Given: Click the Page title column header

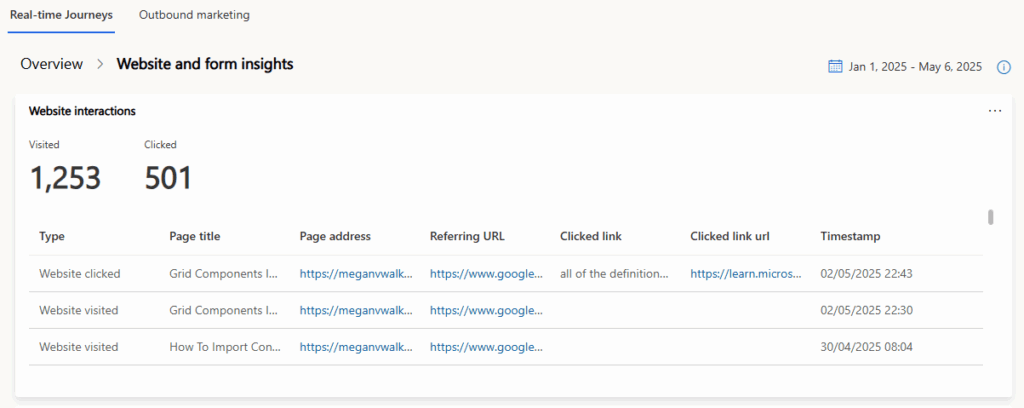Looking at the screenshot, I should [195, 236].
